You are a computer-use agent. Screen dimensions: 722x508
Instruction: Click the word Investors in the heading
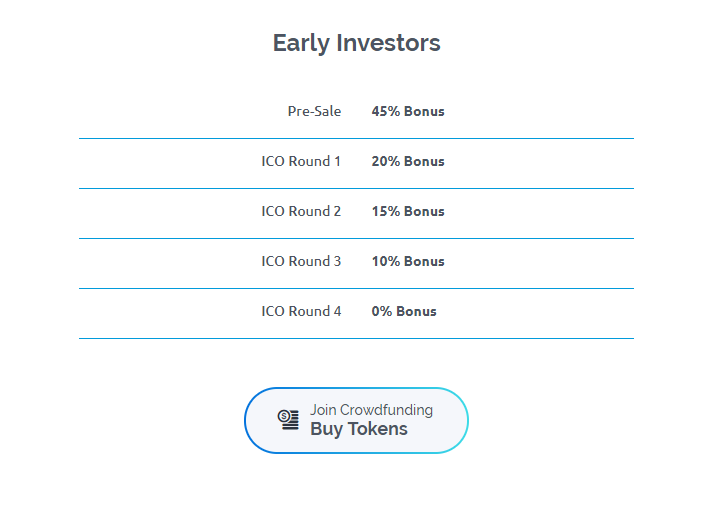(388, 43)
